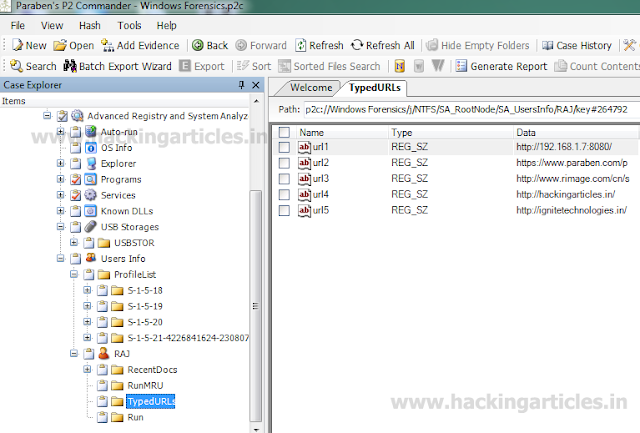Viewport: 640px width, 433px height.
Task: Open the Hash menu
Action: tap(90, 25)
